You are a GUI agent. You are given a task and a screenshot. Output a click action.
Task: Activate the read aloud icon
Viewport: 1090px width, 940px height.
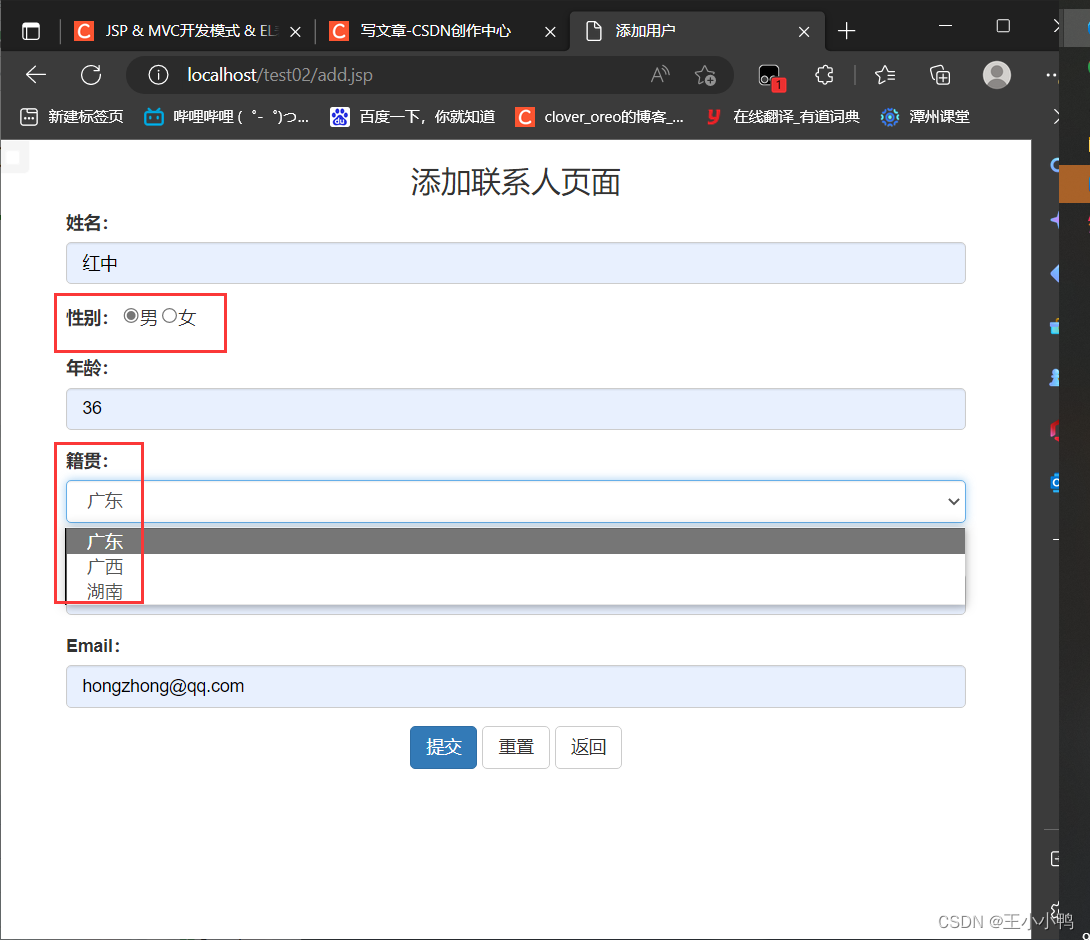[x=660, y=74]
